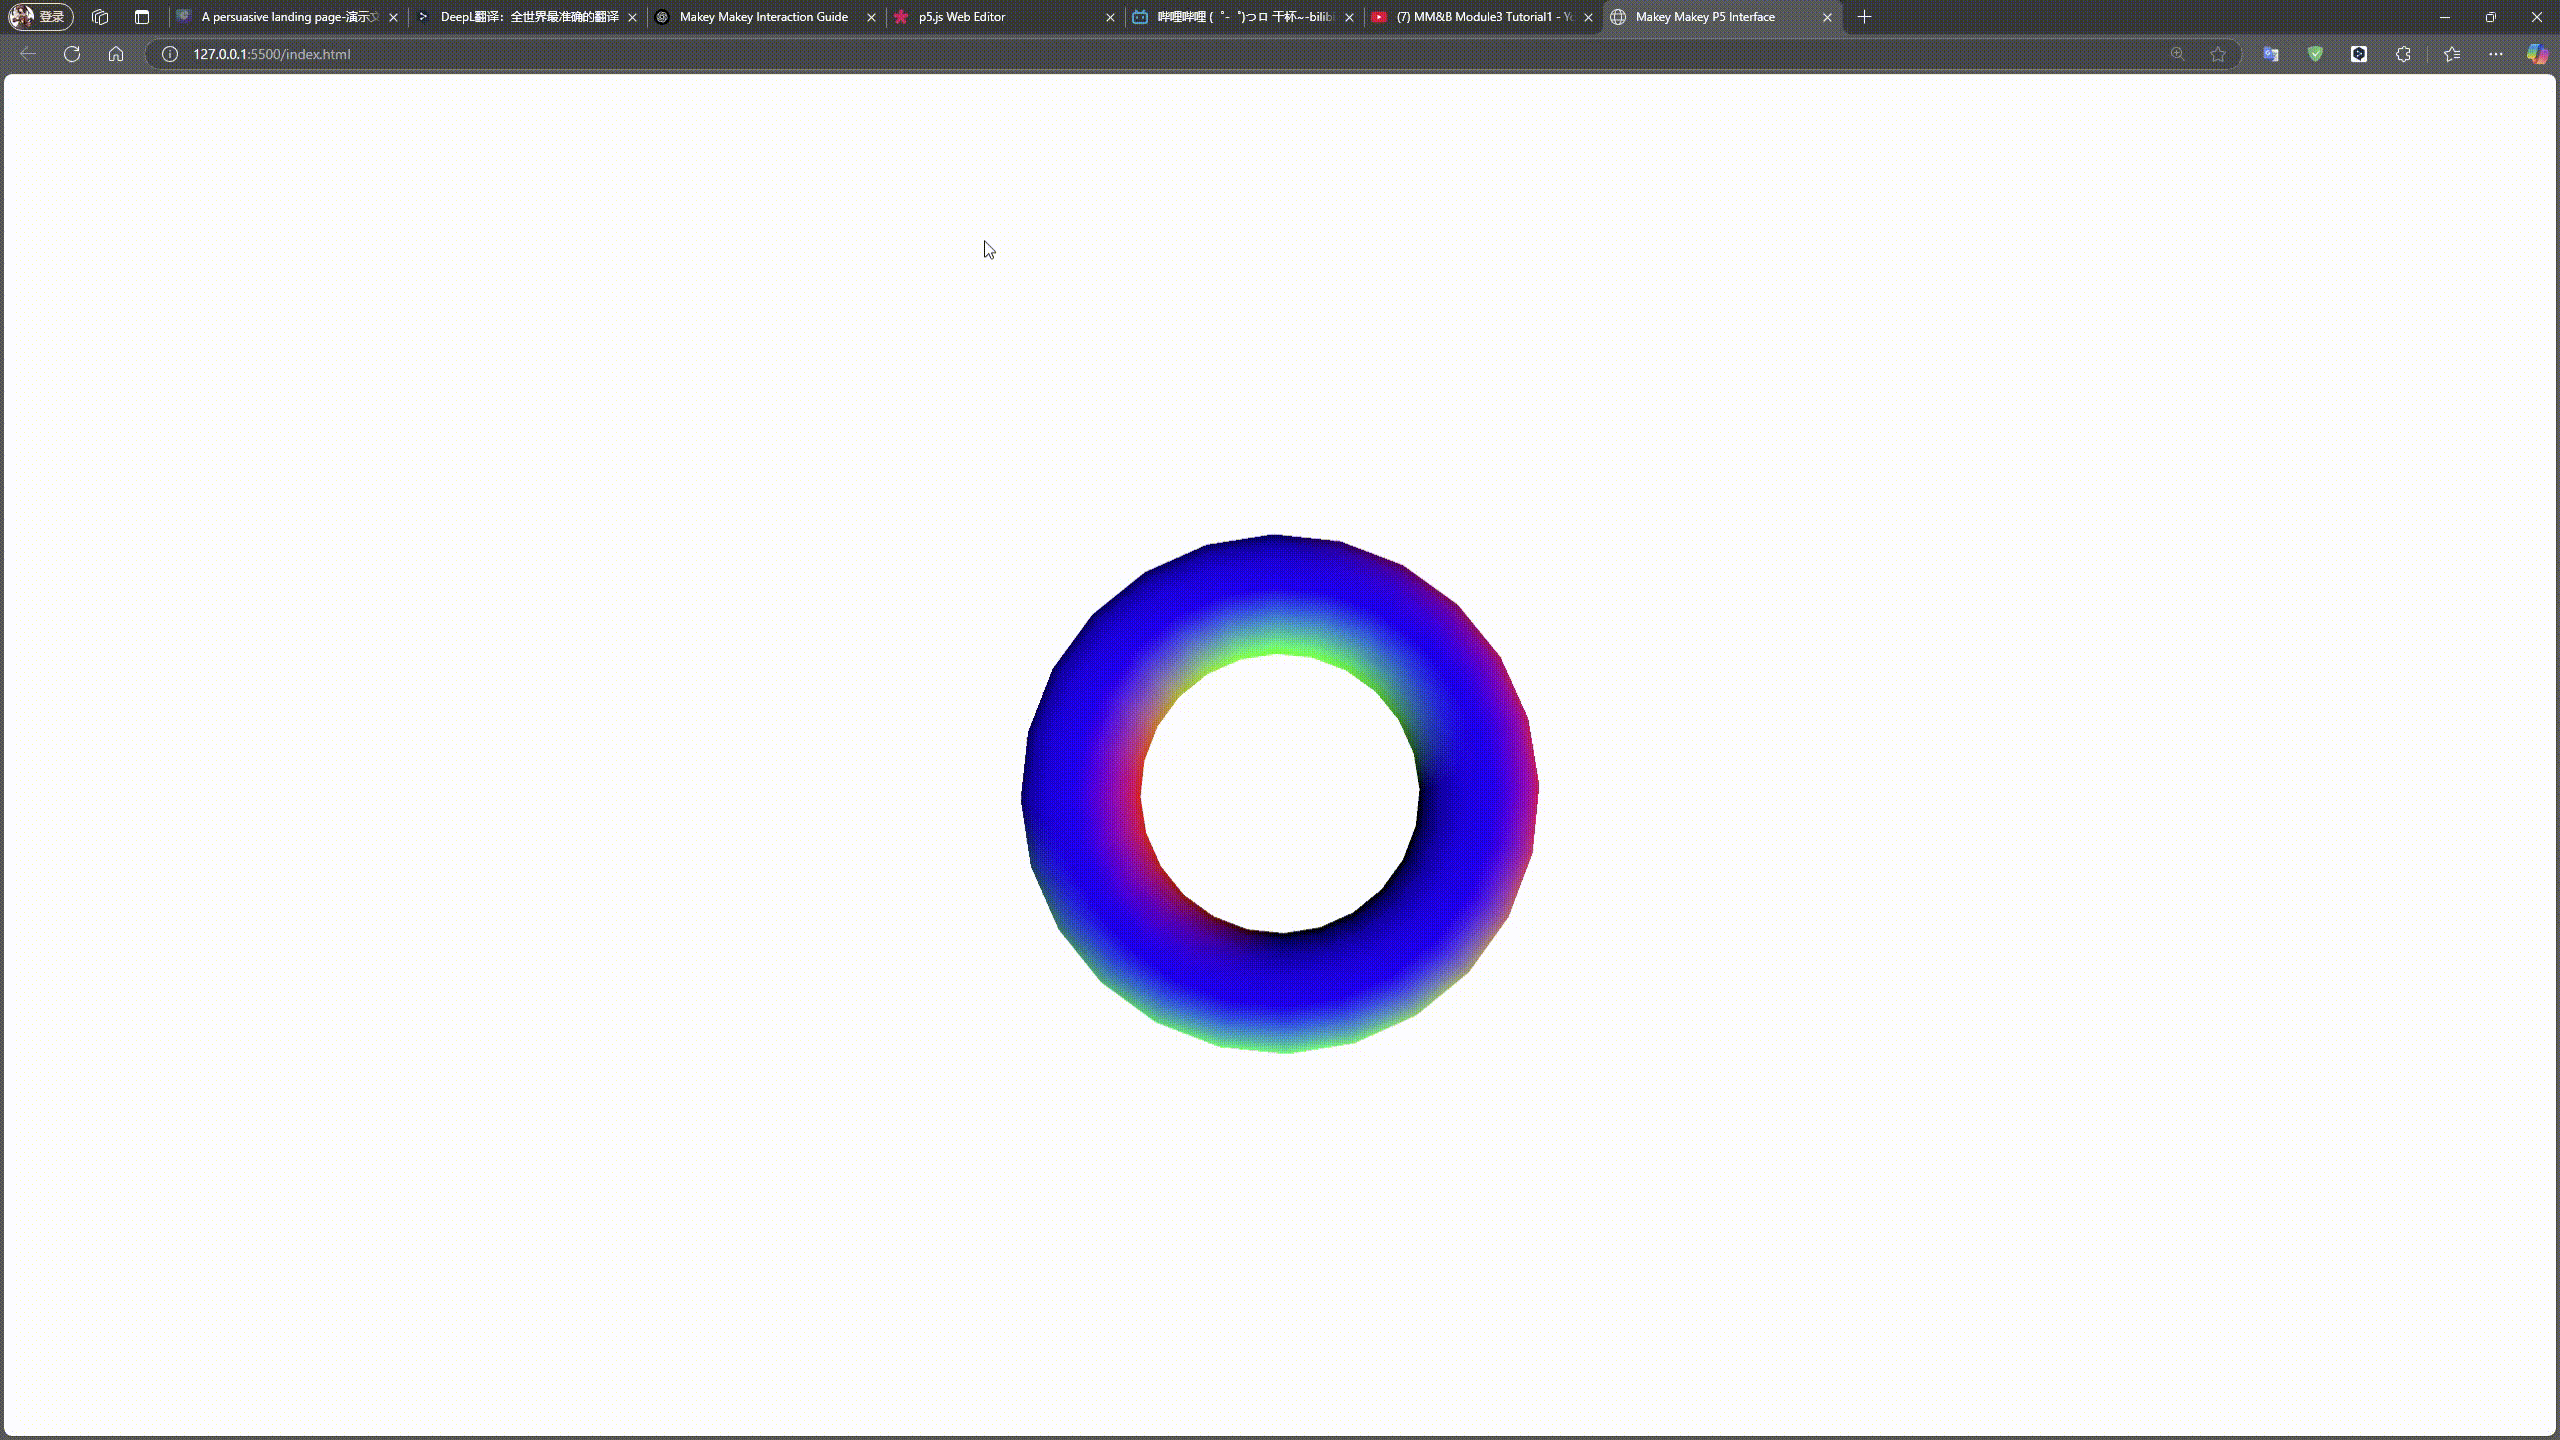Click the site information padlock toggle

(168, 54)
